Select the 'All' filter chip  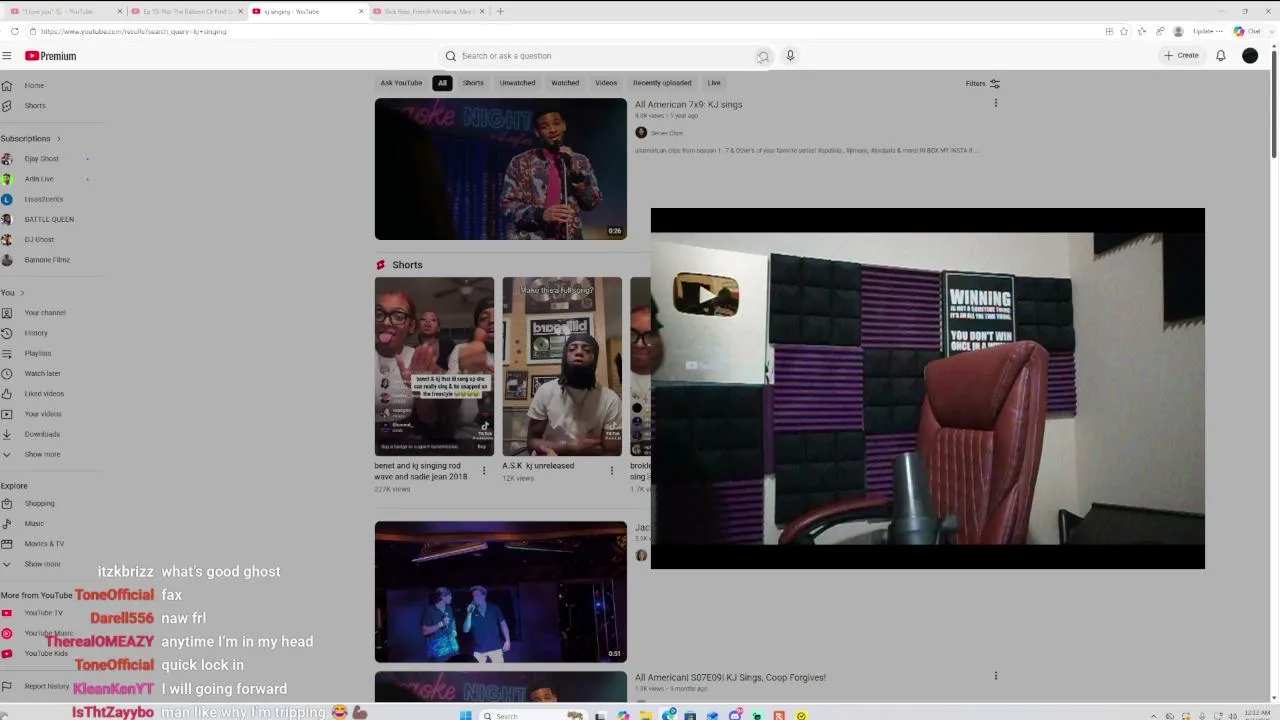pos(442,83)
